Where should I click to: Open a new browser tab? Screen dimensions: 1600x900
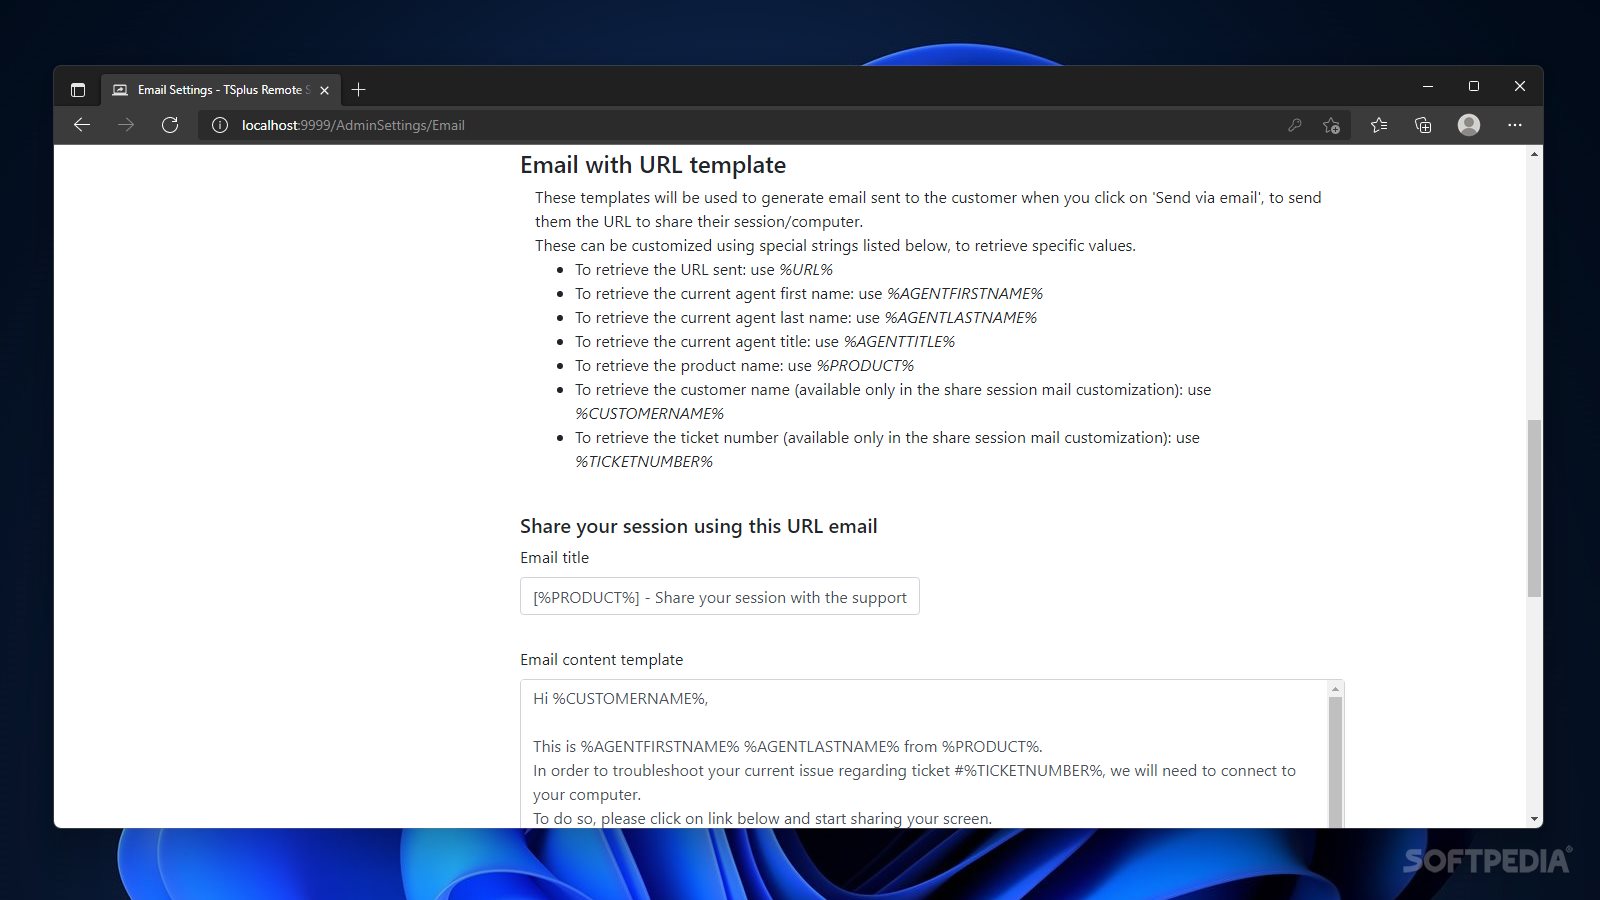358,90
